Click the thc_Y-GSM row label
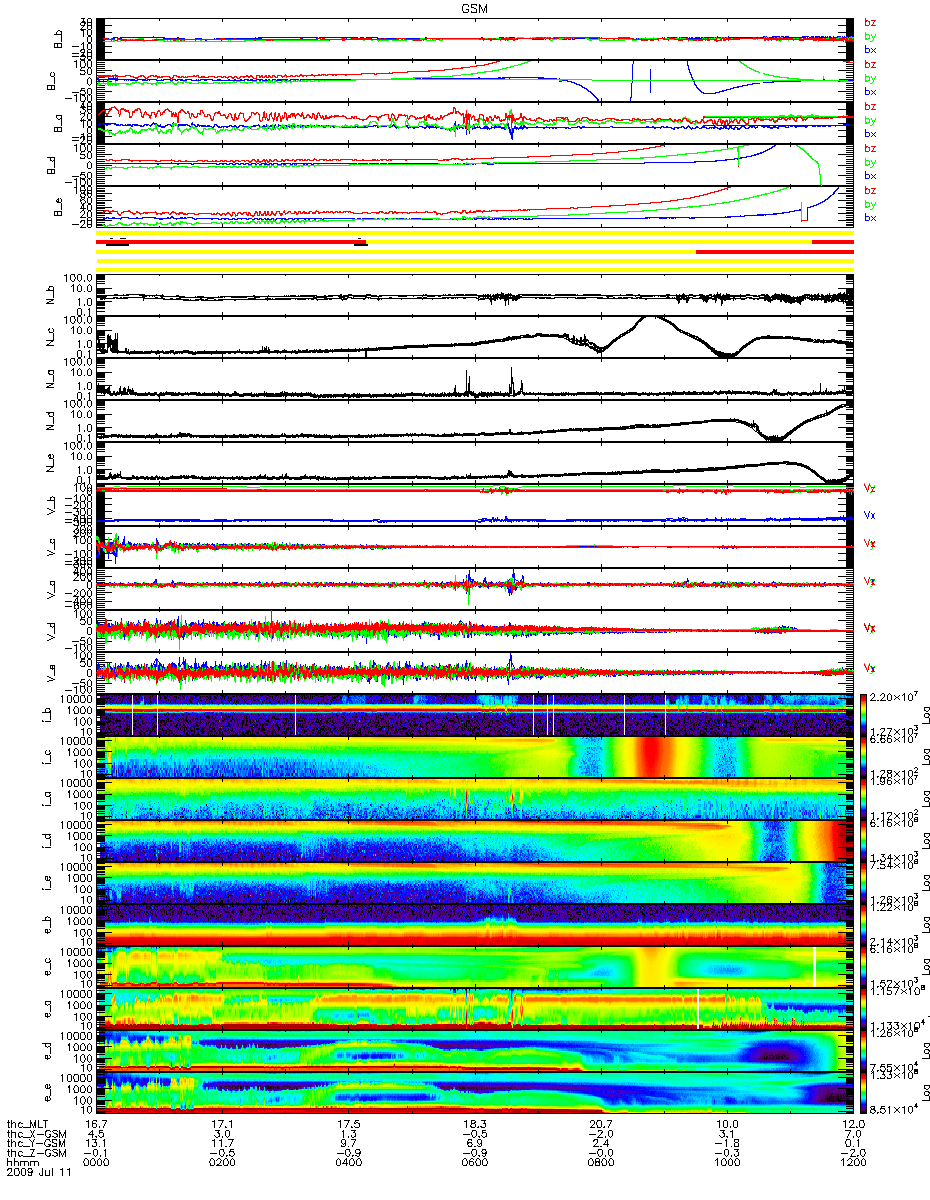The image size is (930, 1200). [37, 1143]
